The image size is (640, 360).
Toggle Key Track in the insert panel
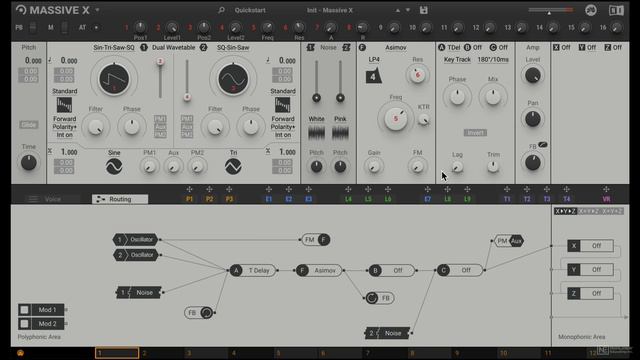point(457,60)
